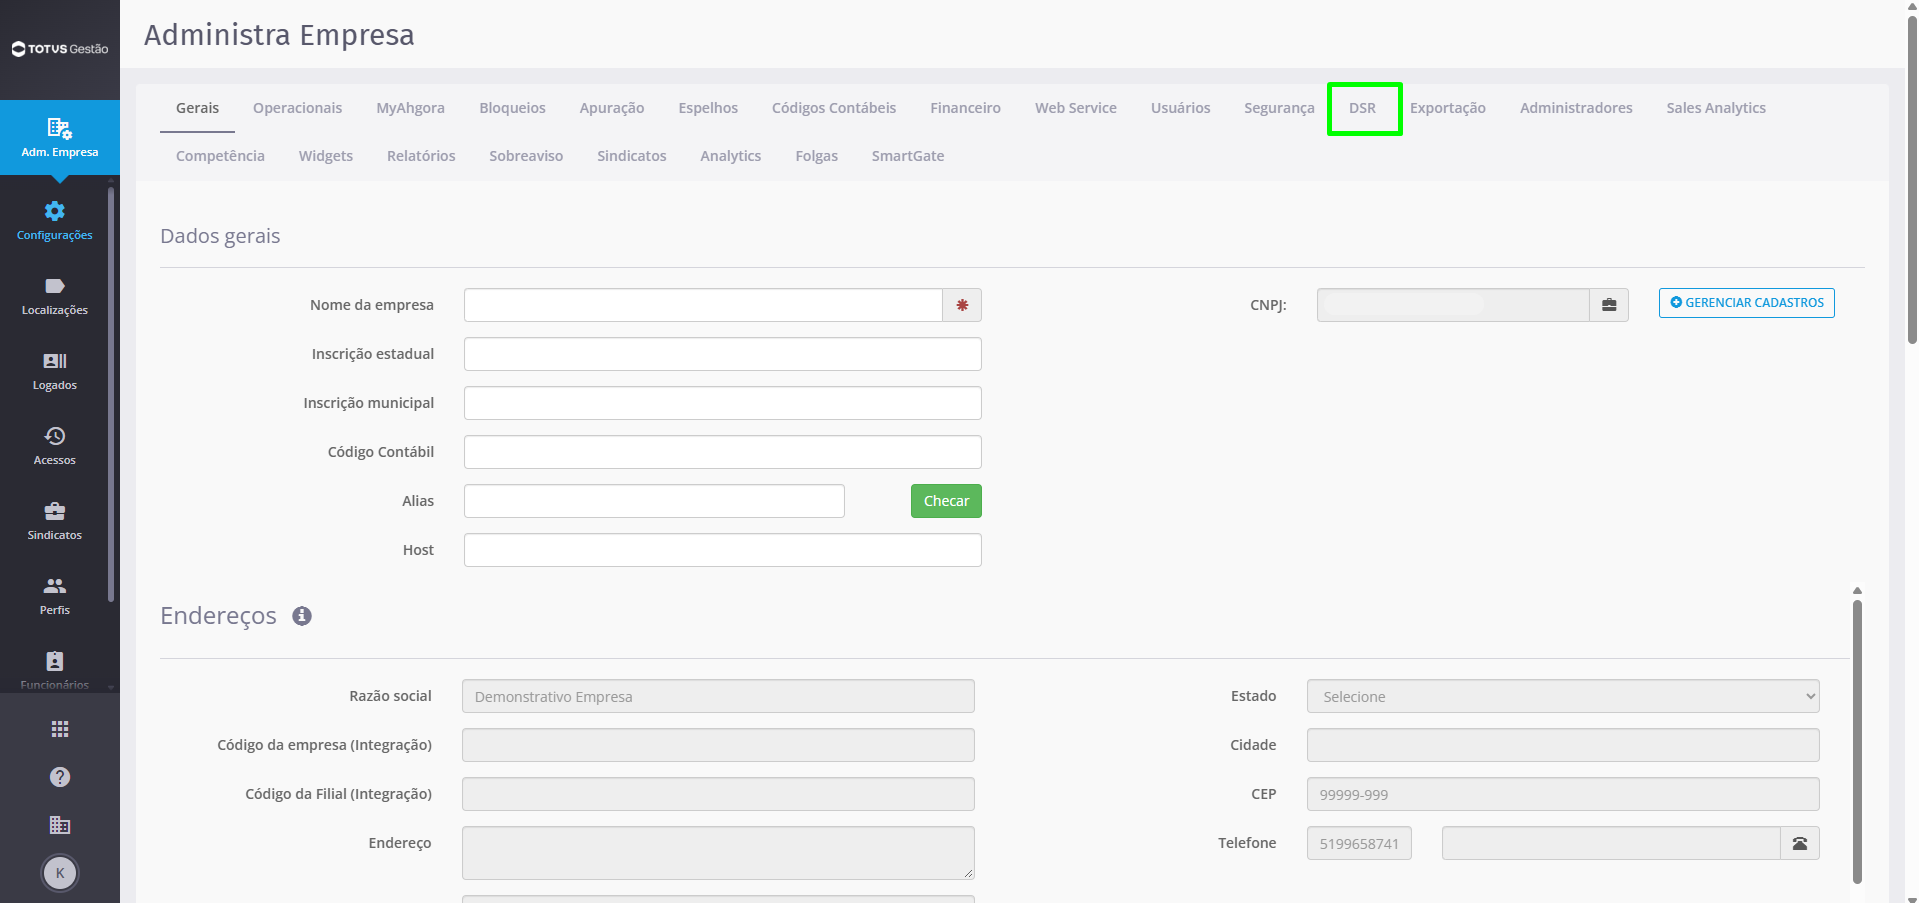Click the Razão social field
The image size is (1919, 903).
[x=718, y=696]
